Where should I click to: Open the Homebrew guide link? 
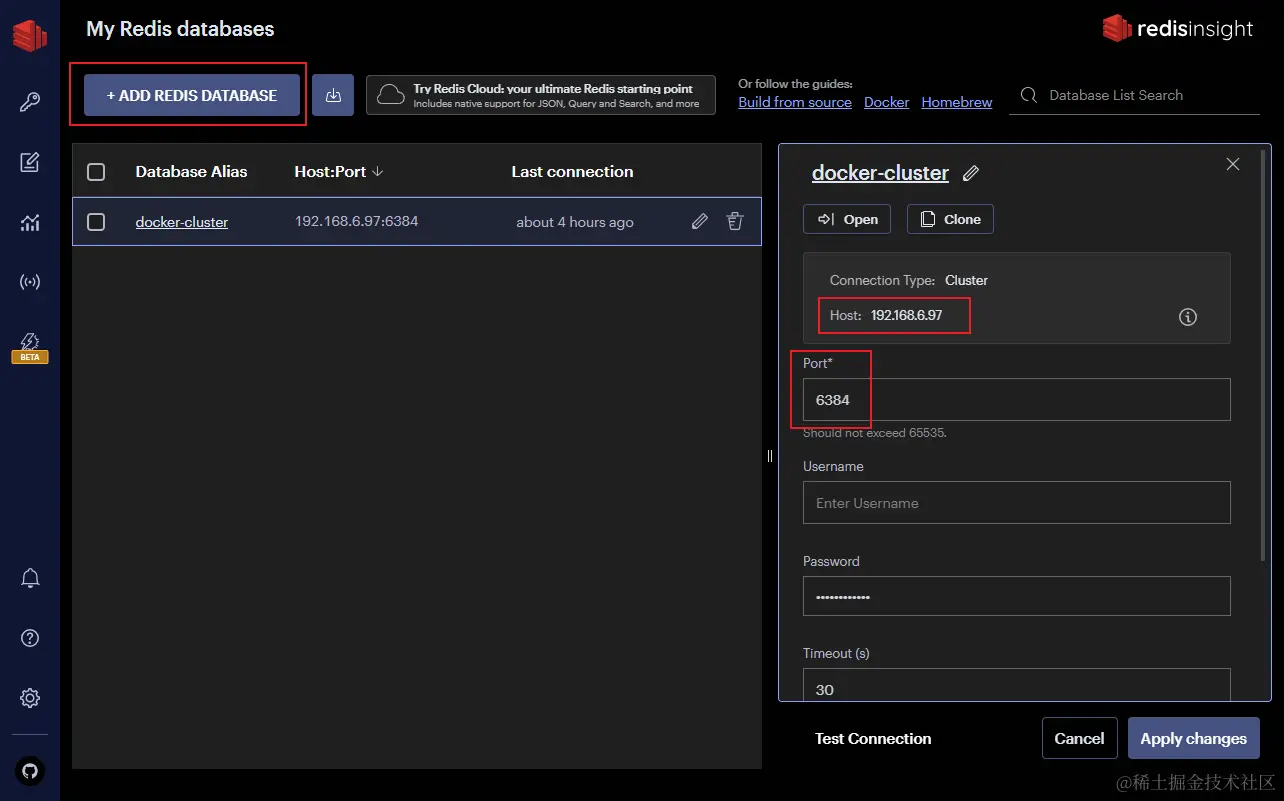pyautogui.click(x=957, y=102)
